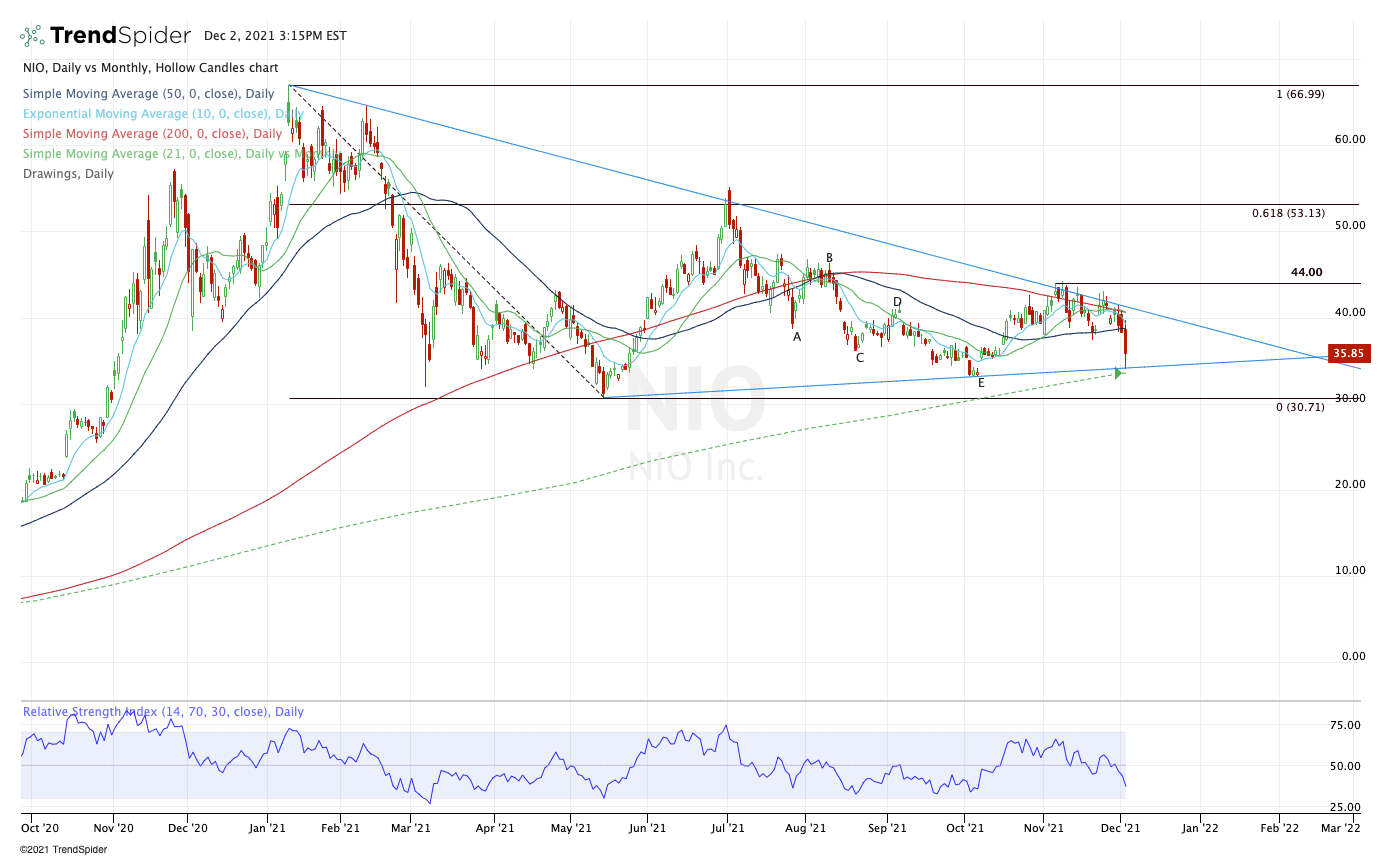Viewport: 1391px width, 859px height.
Task: Click the 0.00 price axis label
Action: point(1353,656)
